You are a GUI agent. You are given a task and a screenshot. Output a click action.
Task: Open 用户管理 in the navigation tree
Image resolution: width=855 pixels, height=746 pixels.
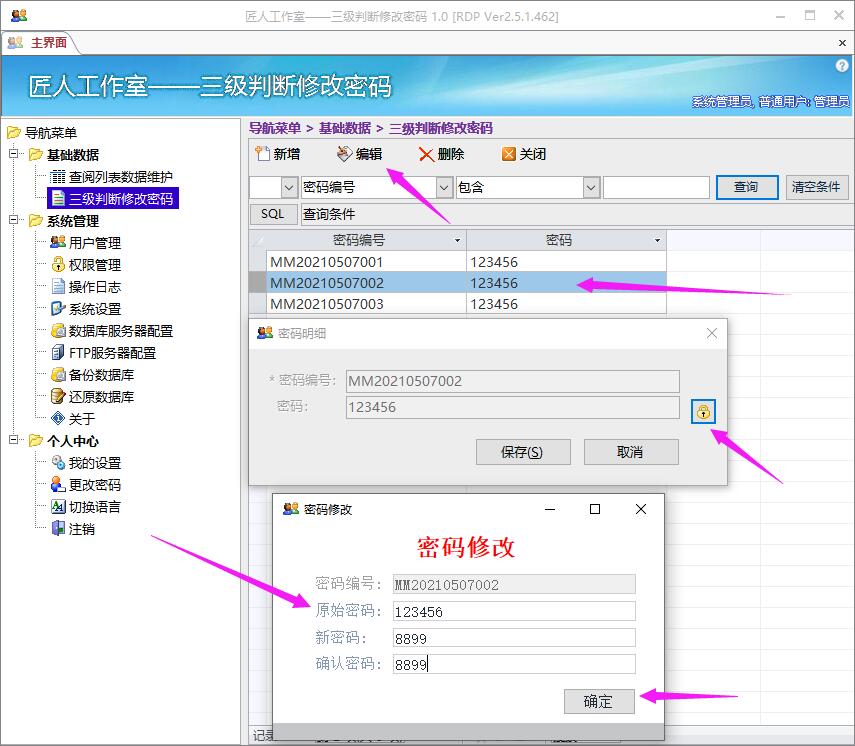(x=86, y=243)
